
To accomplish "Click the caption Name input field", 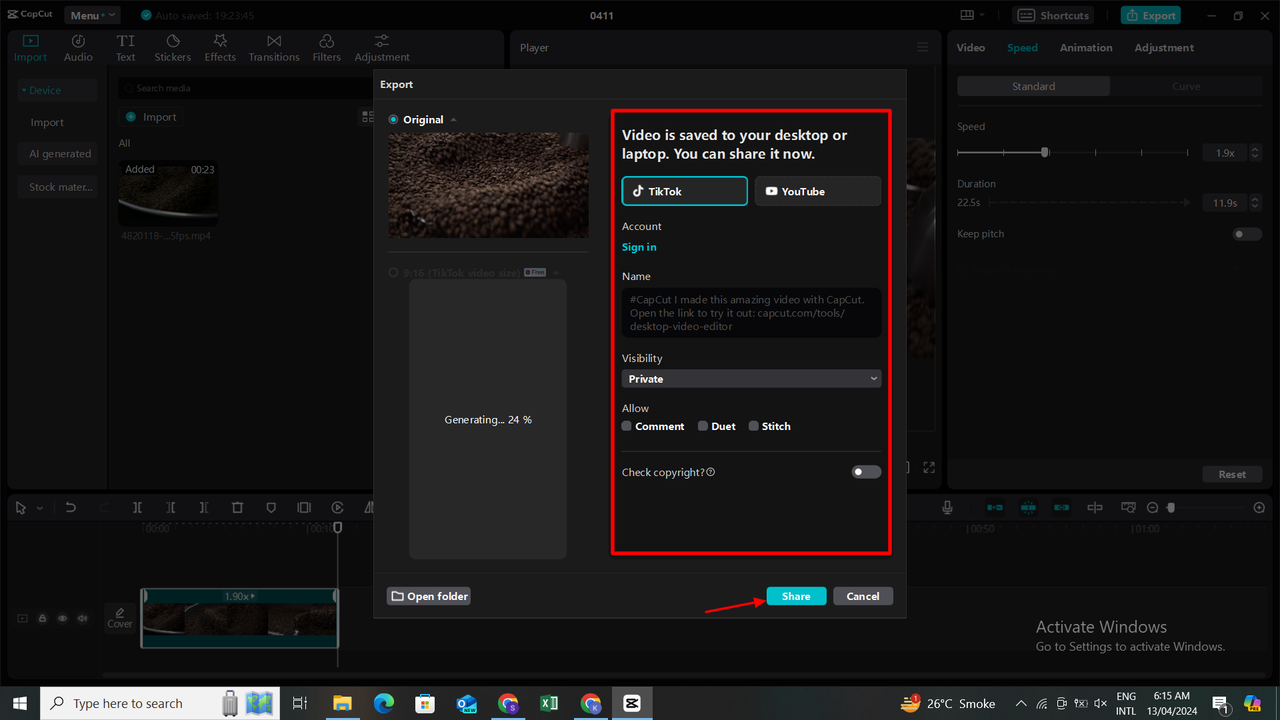I will point(750,312).
